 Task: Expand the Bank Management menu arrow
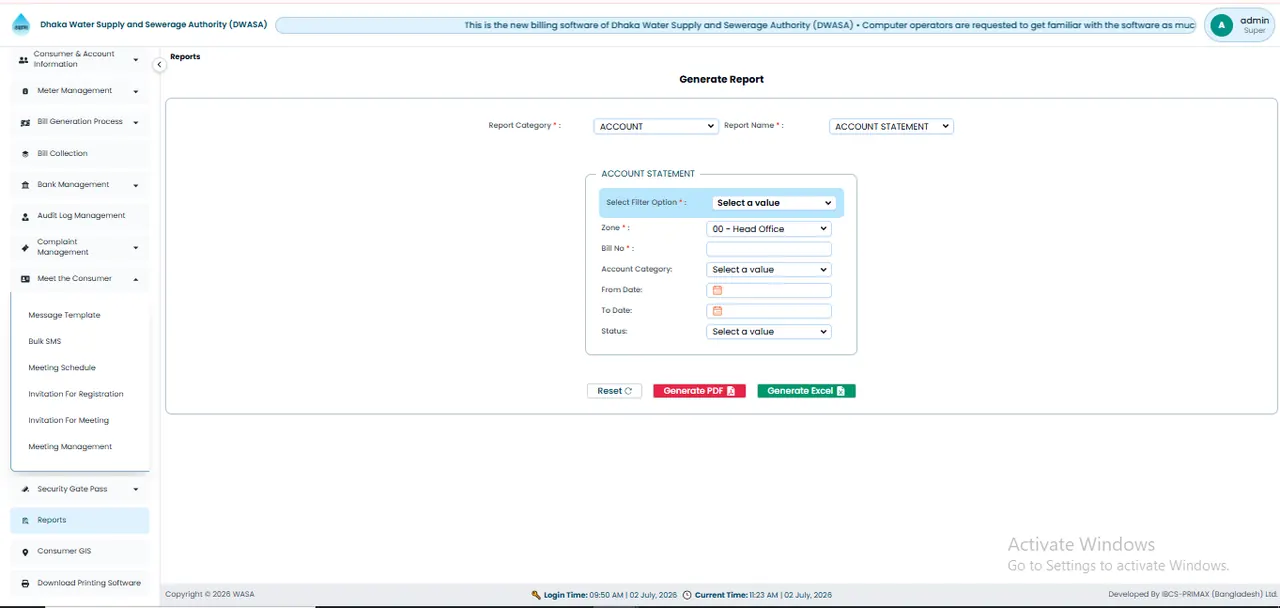click(x=136, y=185)
